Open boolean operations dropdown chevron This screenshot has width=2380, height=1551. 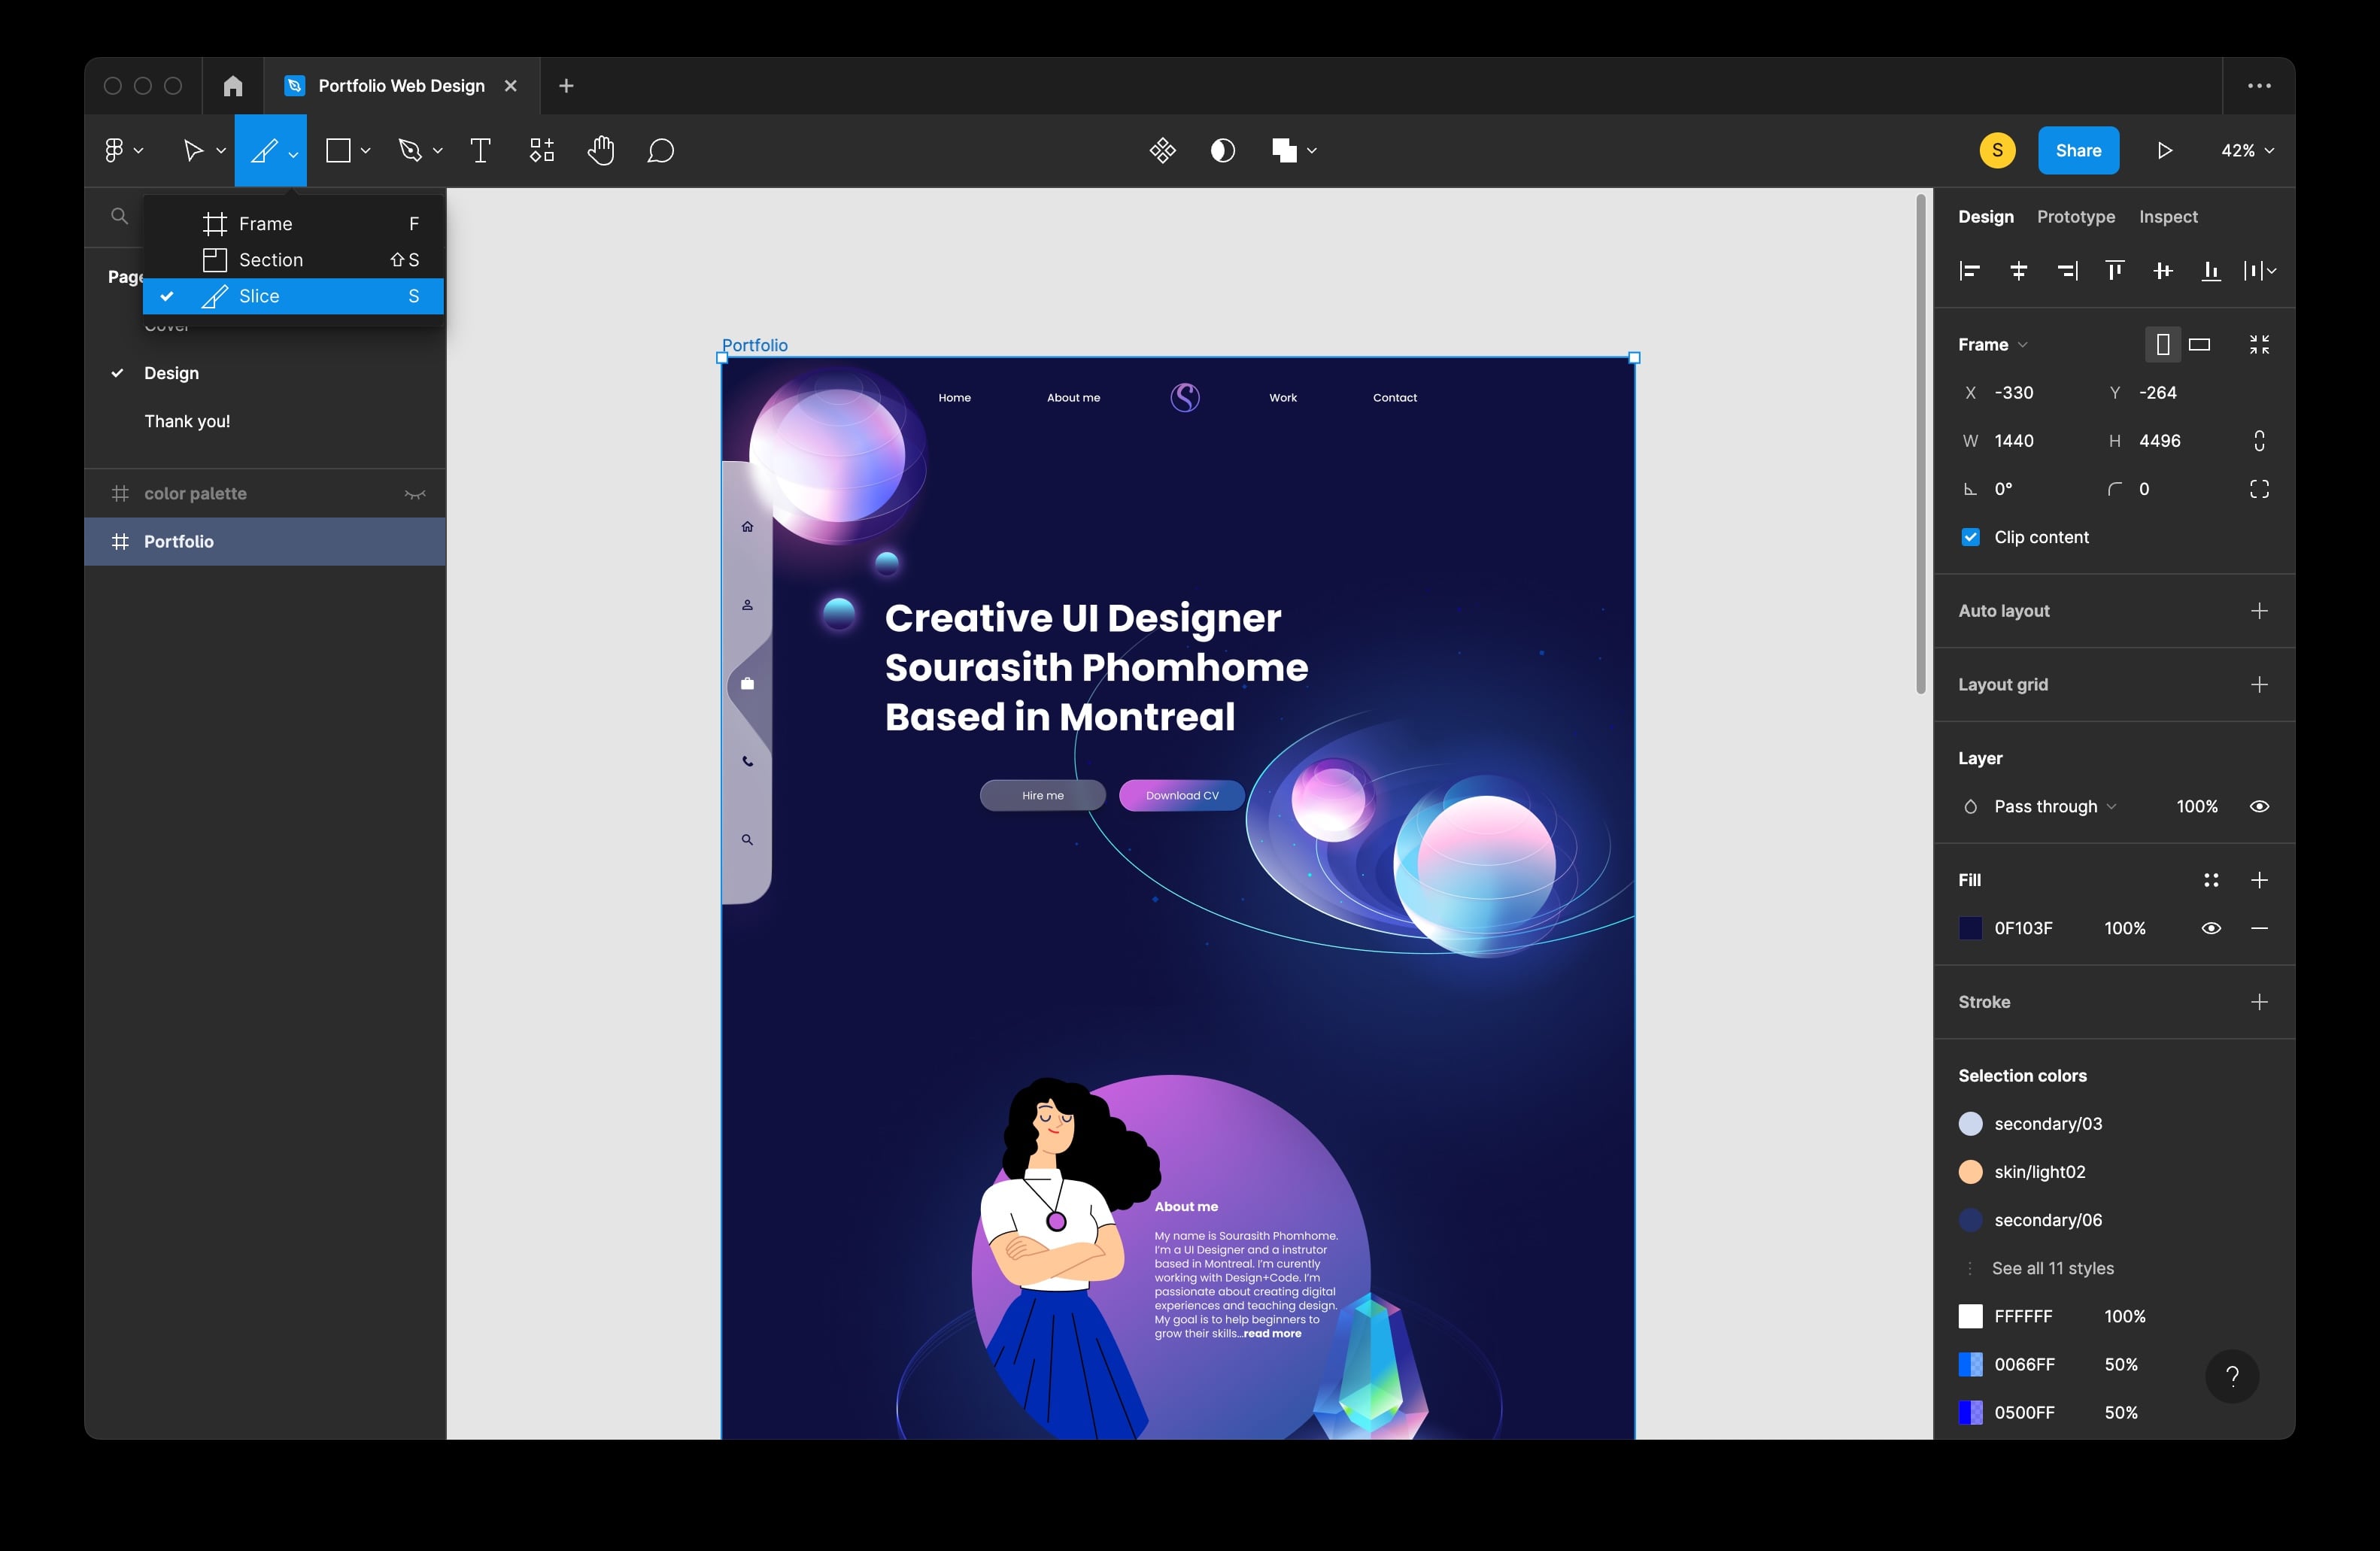[1311, 150]
